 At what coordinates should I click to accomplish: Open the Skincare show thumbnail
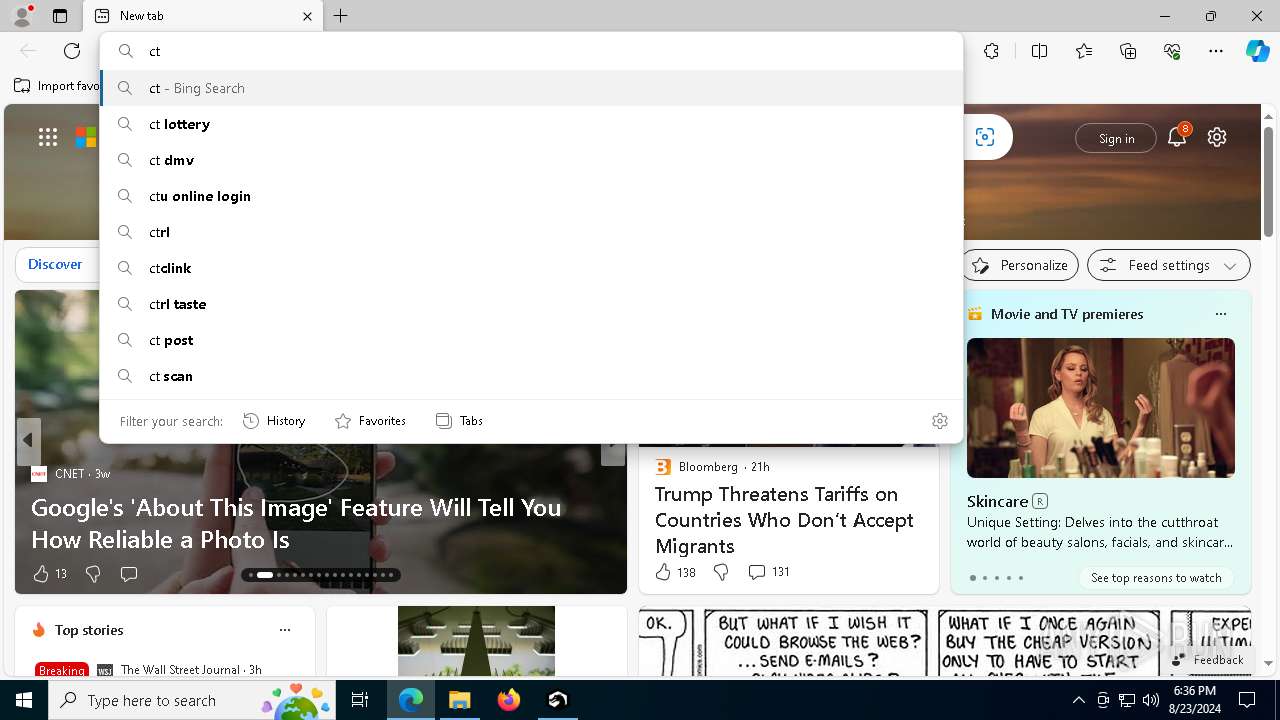coord(1100,408)
